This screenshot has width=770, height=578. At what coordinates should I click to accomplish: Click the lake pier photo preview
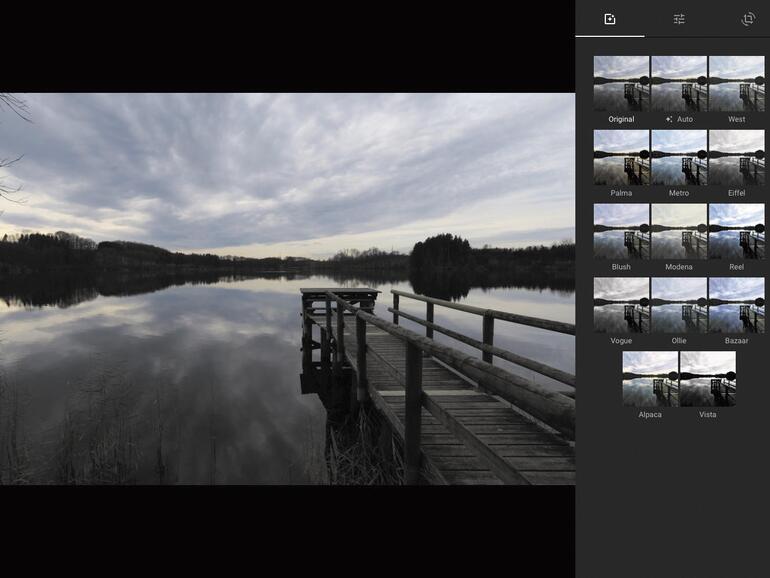287,289
